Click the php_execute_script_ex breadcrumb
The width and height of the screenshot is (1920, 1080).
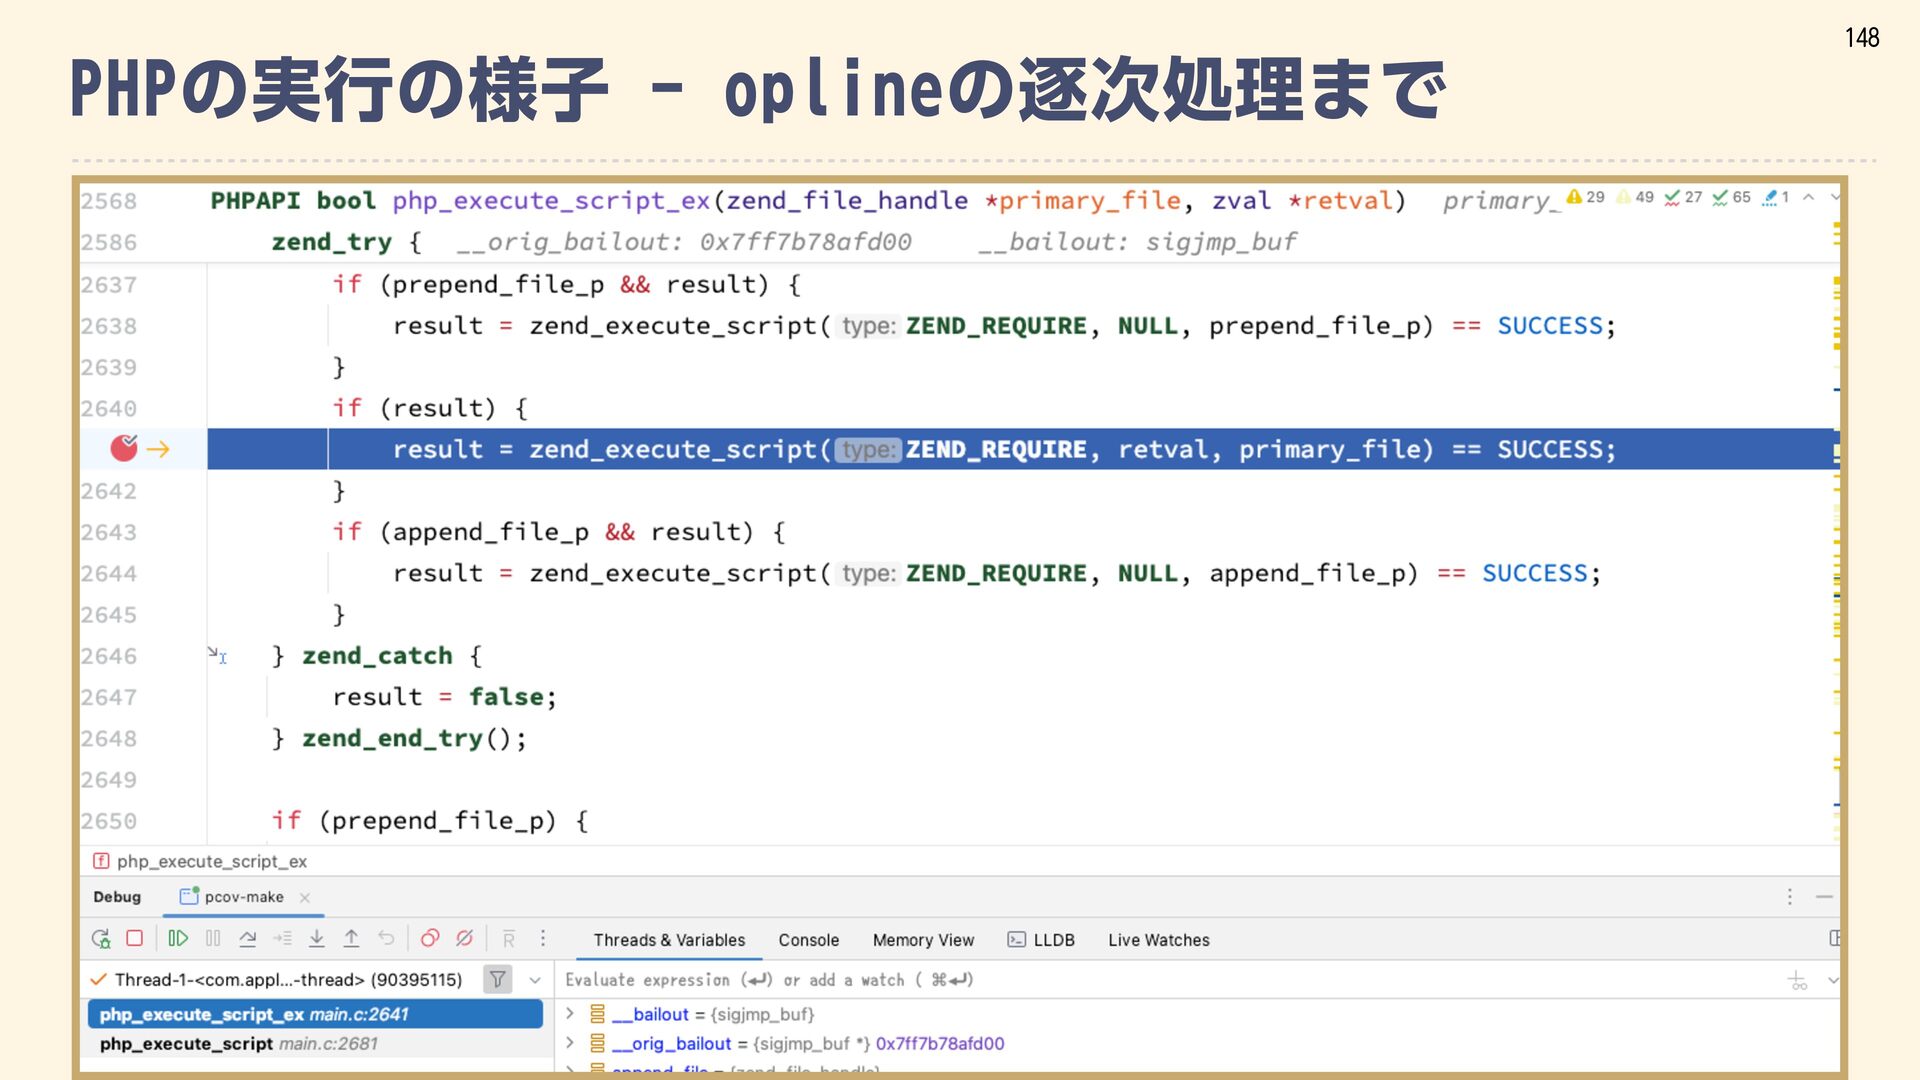click(x=211, y=861)
